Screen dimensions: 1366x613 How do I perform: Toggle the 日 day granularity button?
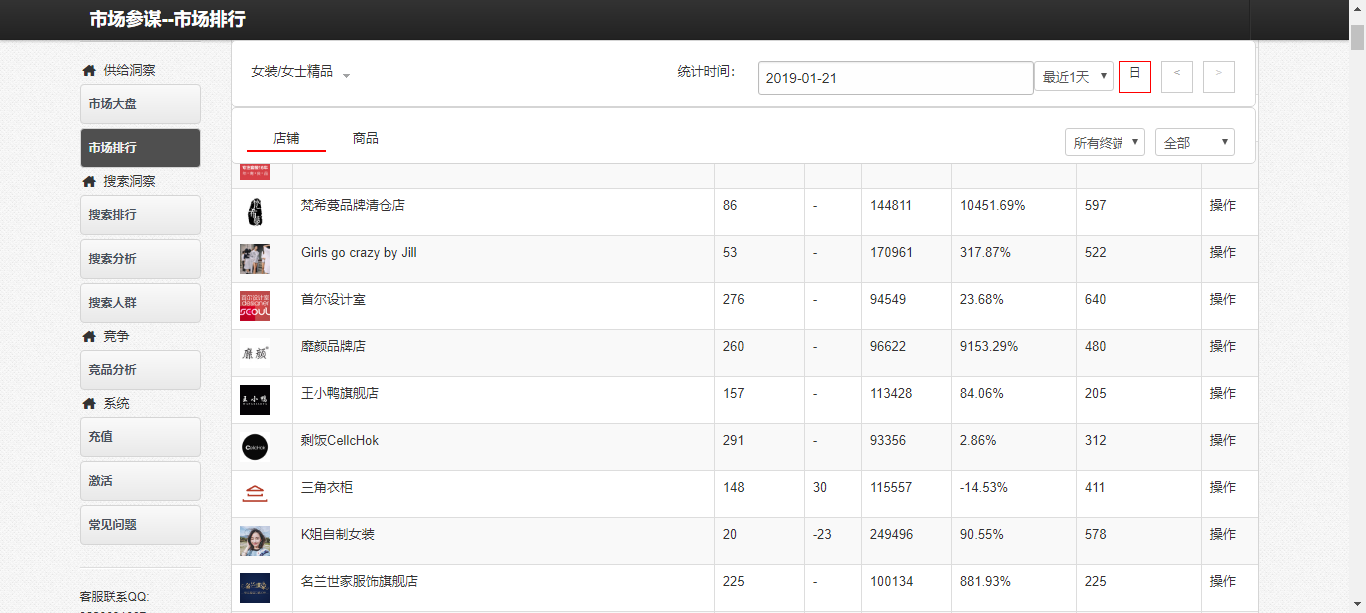[1135, 76]
